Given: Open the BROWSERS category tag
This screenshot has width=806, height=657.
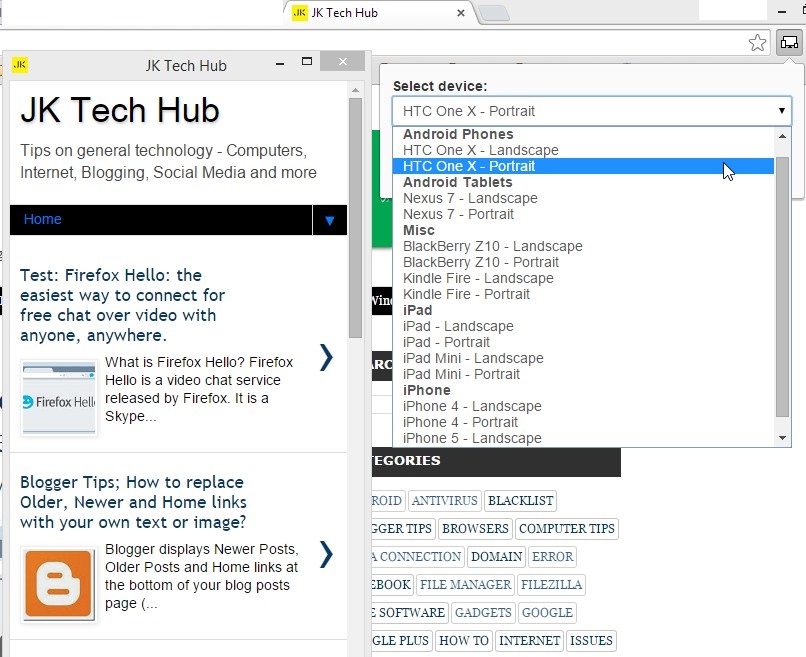Looking at the screenshot, I should (x=475, y=528).
